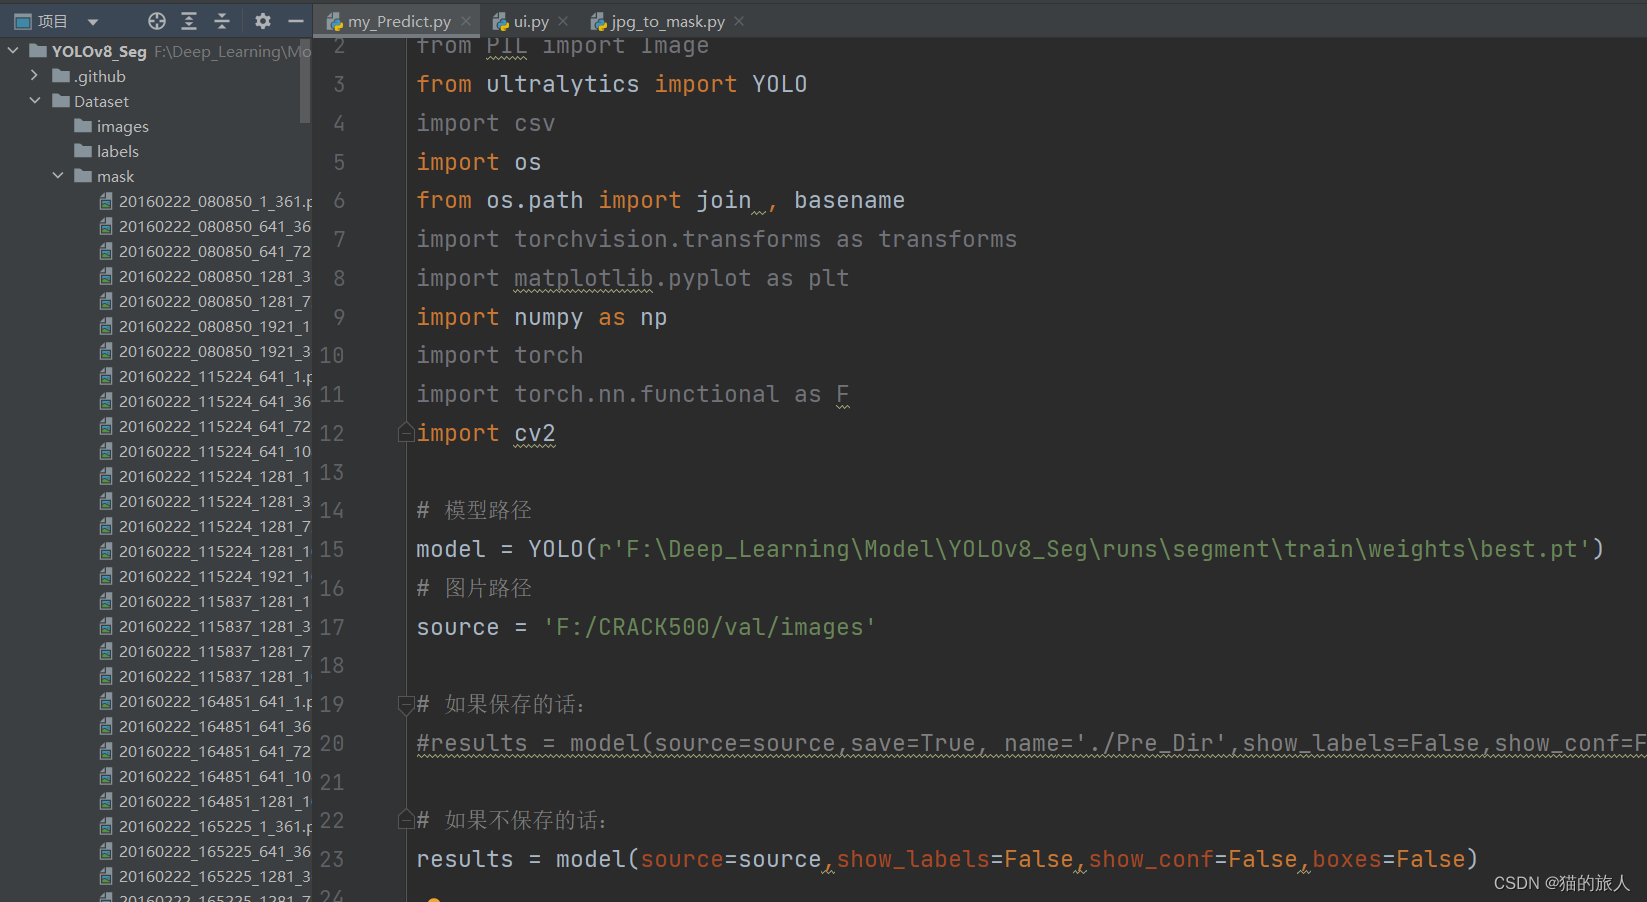Select file 20160222_115224_641_10

click(215, 451)
